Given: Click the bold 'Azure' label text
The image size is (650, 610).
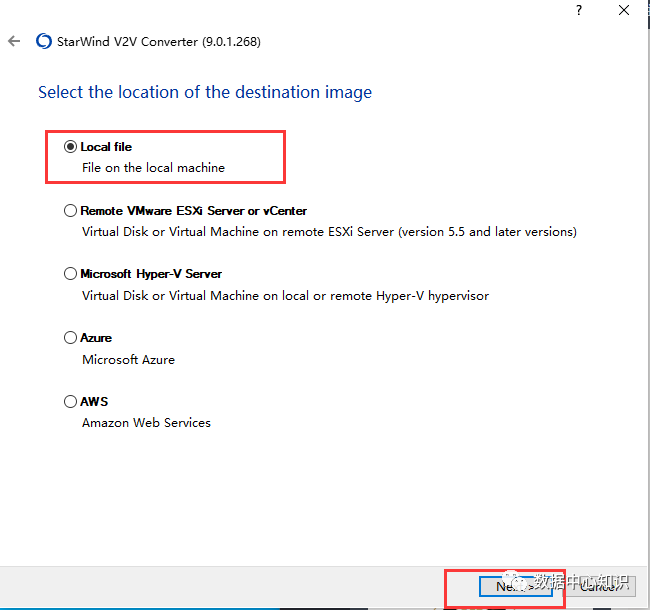Looking at the screenshot, I should 96,338.
